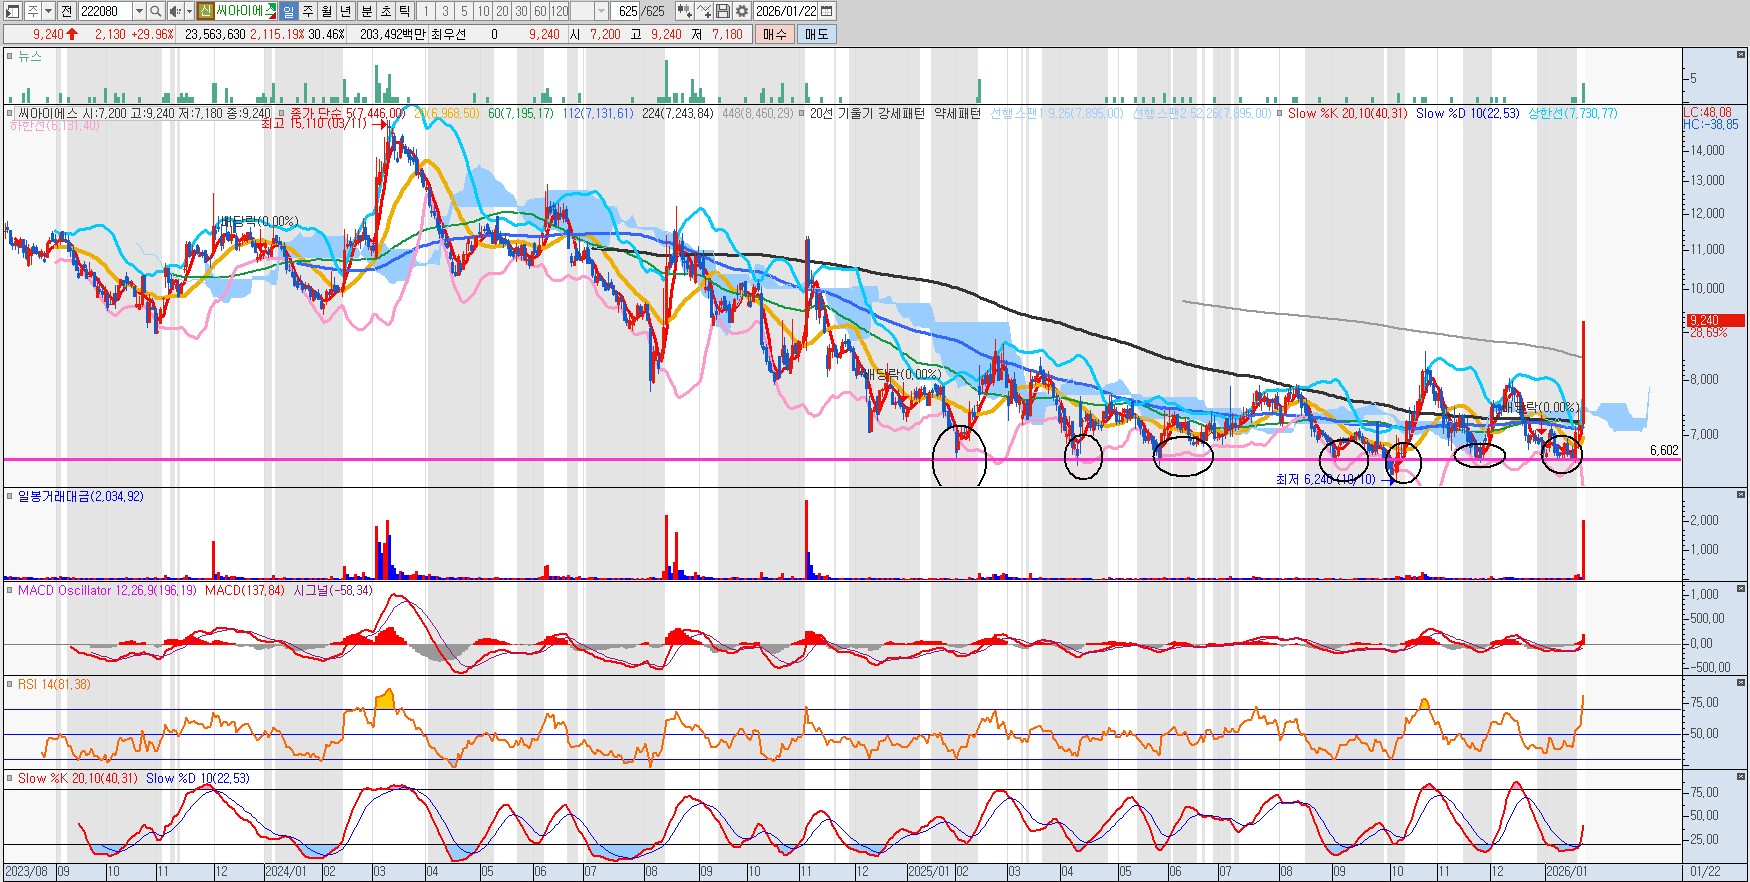Click the 하한선 lower band legend
This screenshot has width=1750, height=882.
(x=54, y=126)
